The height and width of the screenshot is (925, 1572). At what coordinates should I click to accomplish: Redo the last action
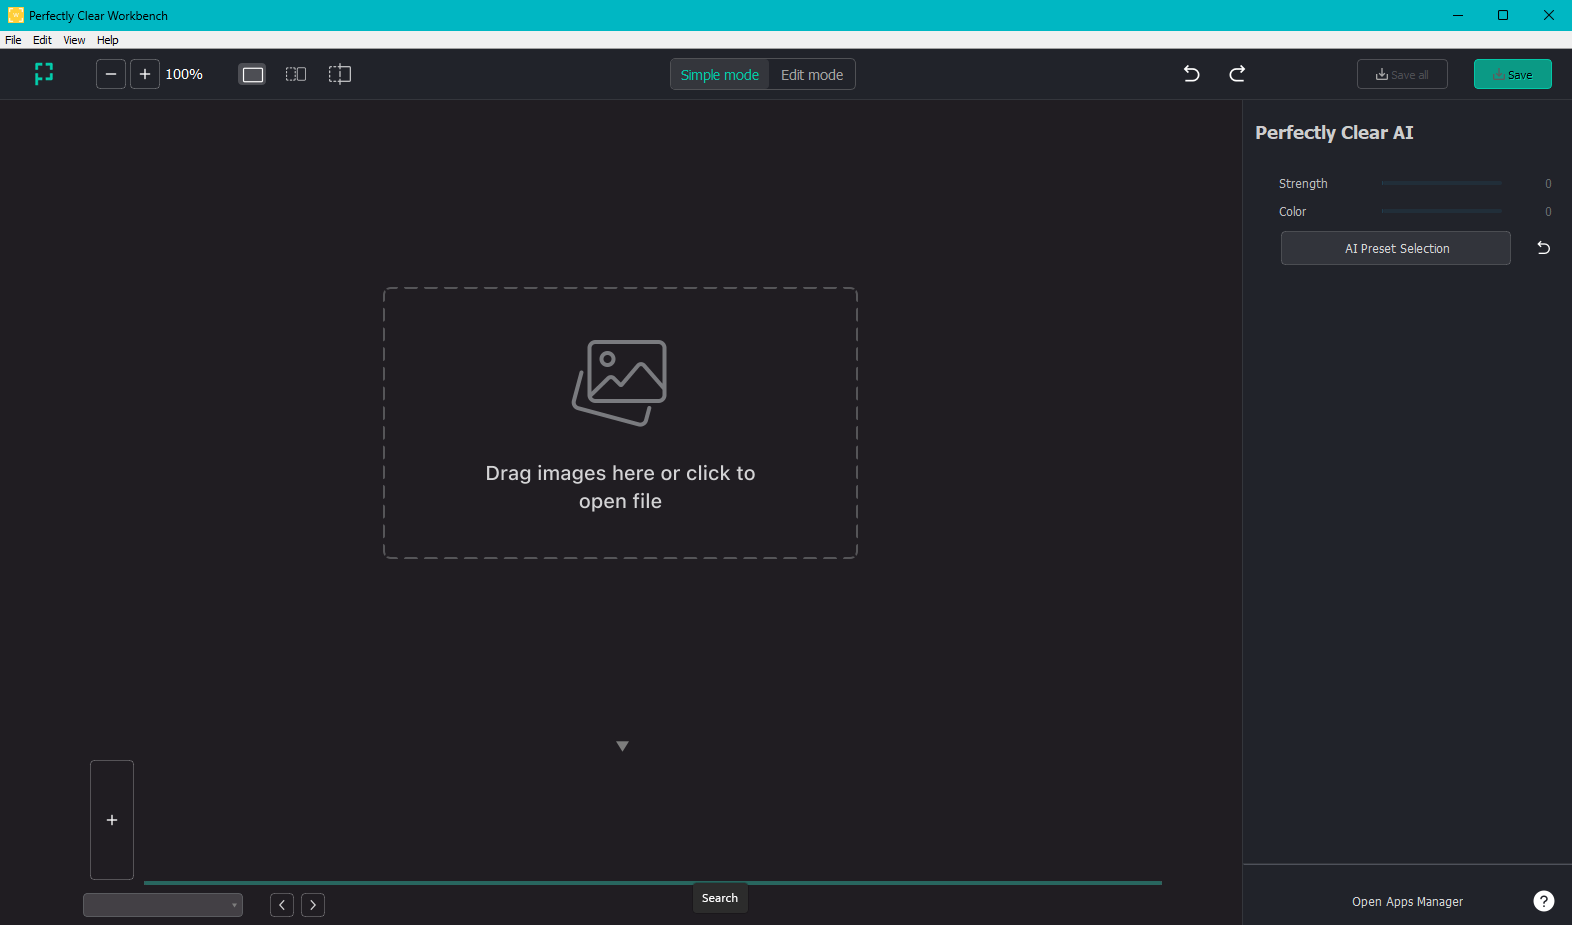click(x=1237, y=74)
